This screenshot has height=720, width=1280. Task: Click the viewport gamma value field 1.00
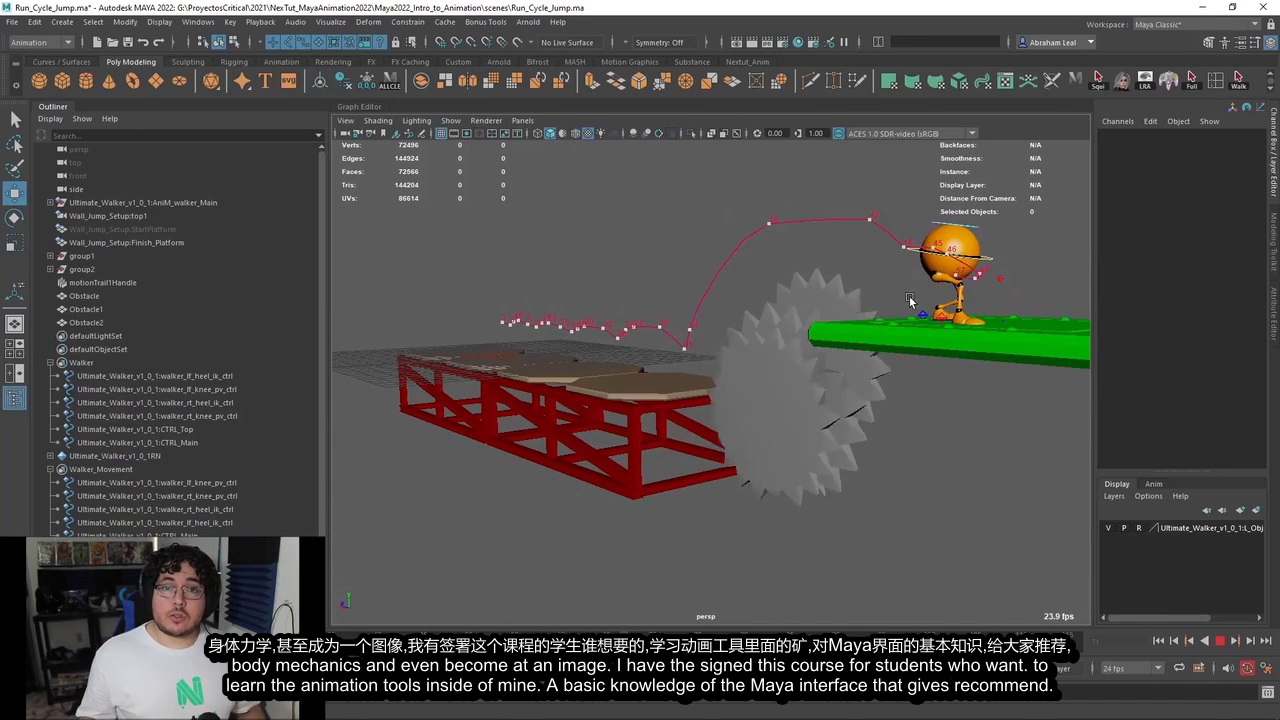816,133
